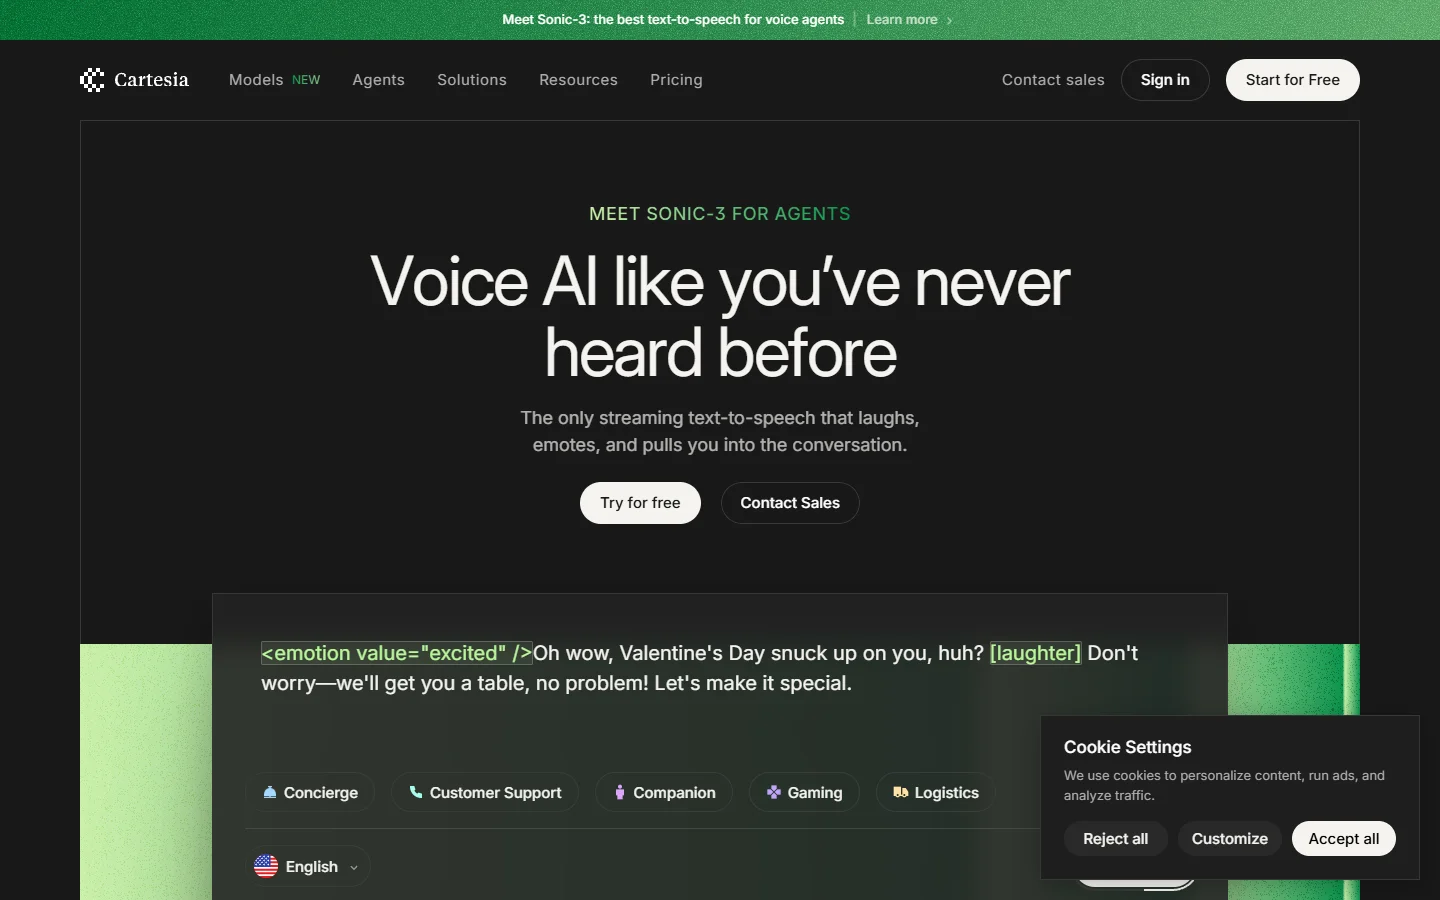Open the Models menu

(x=274, y=80)
